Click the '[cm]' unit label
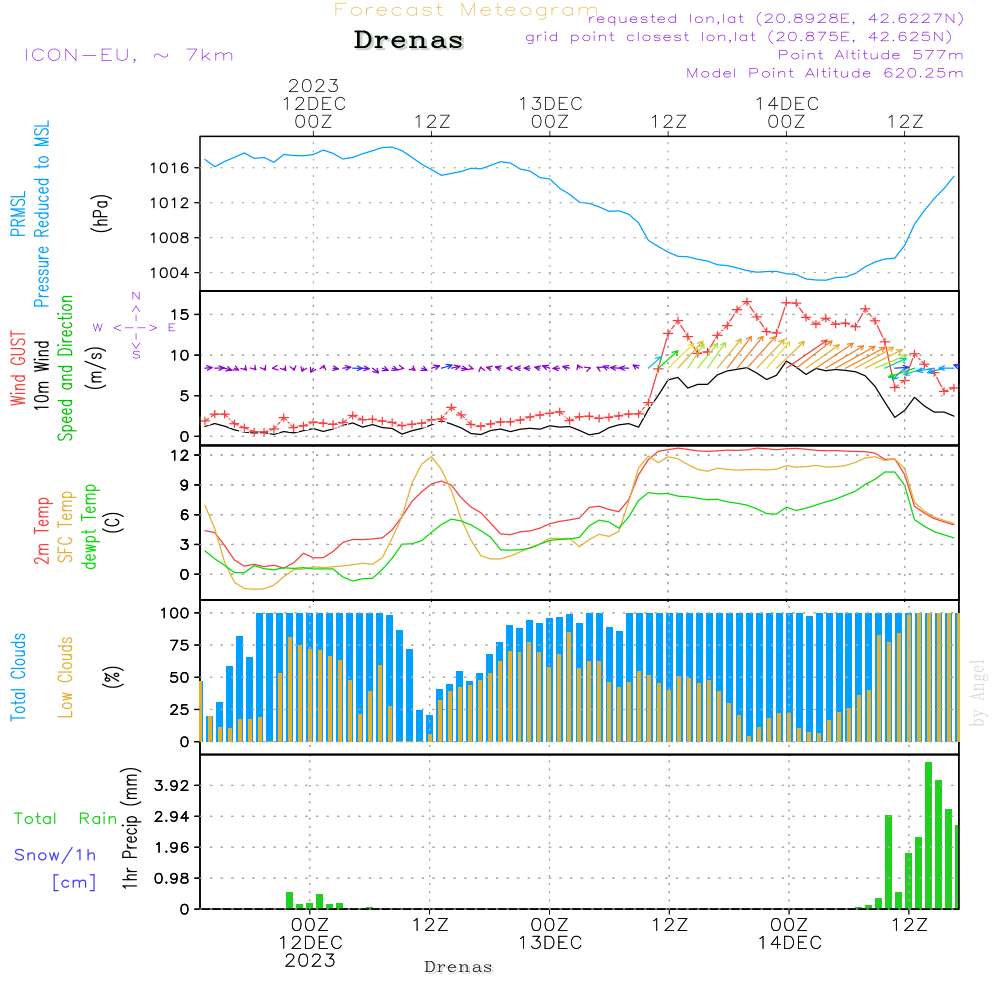 (x=74, y=883)
